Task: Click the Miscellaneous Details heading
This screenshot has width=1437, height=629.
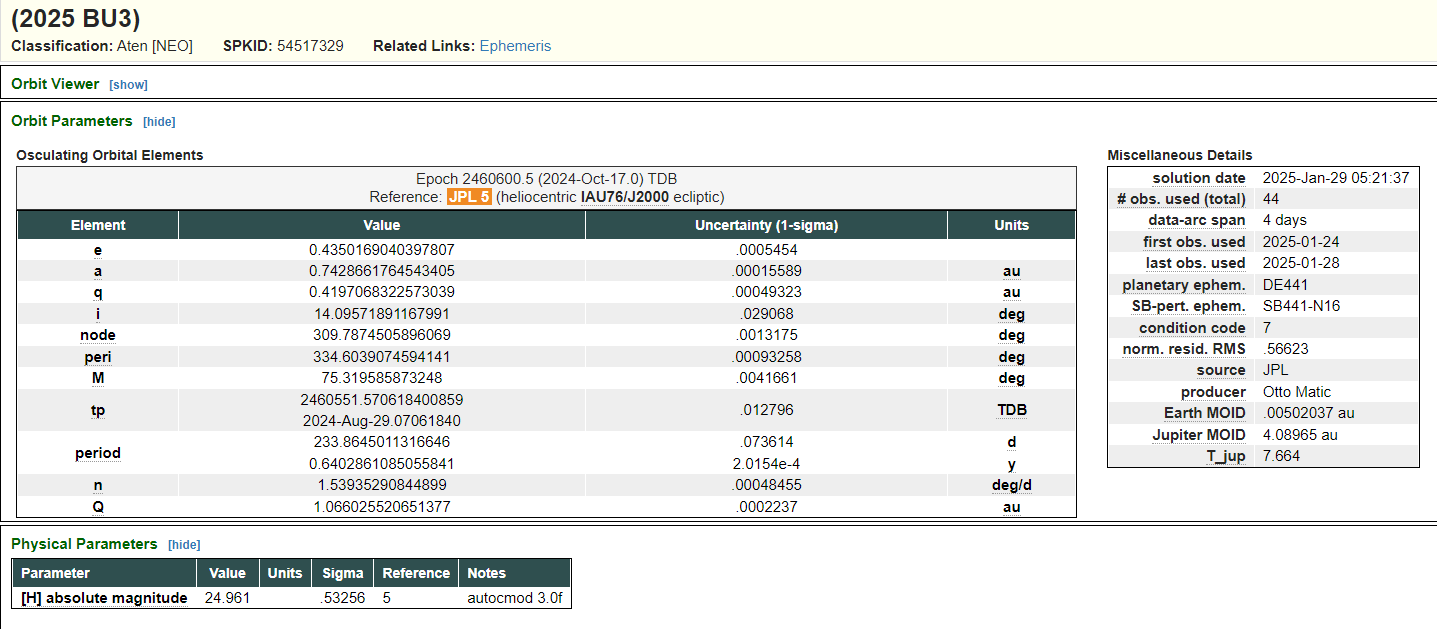Action: pos(1179,155)
